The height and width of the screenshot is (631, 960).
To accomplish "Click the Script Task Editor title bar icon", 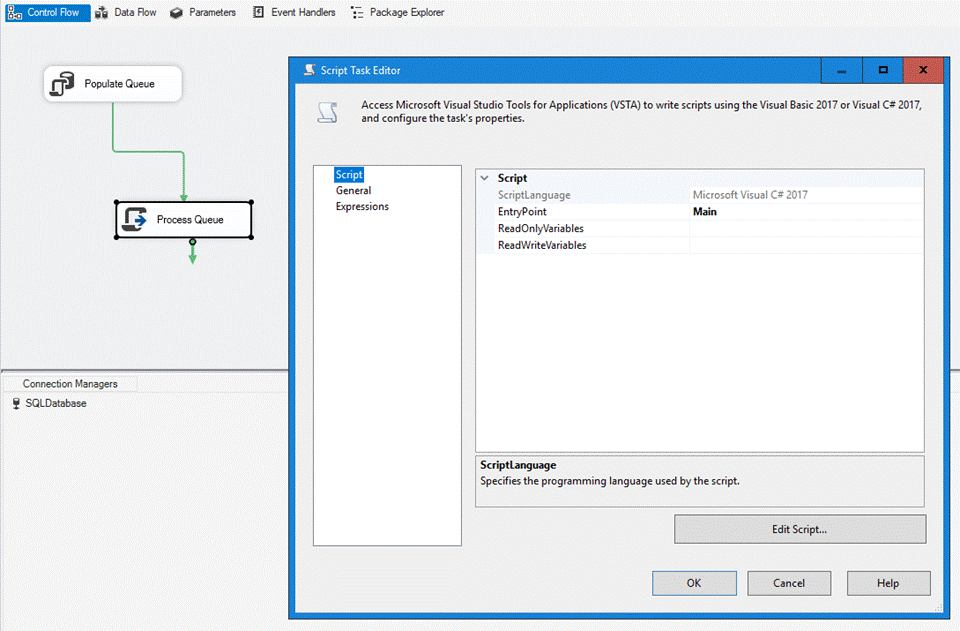I will (309, 71).
